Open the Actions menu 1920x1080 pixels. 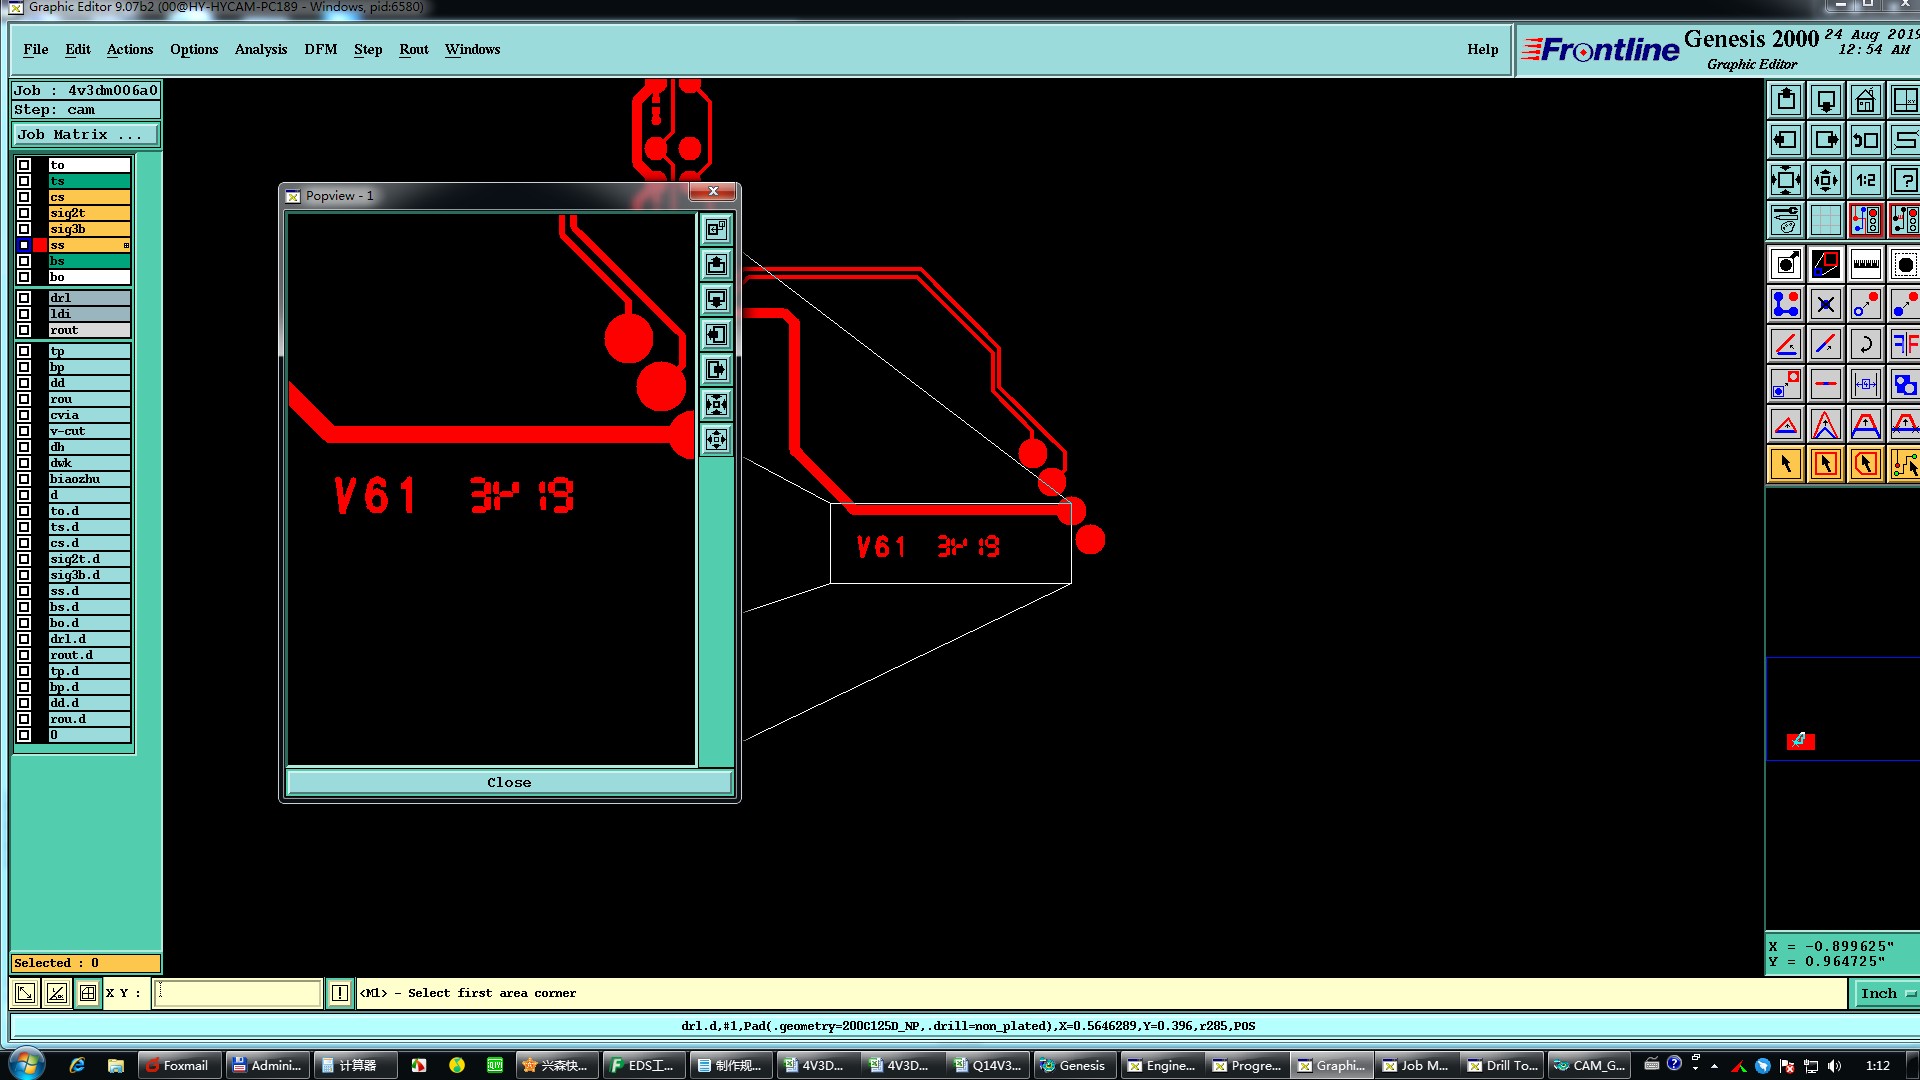coord(130,49)
